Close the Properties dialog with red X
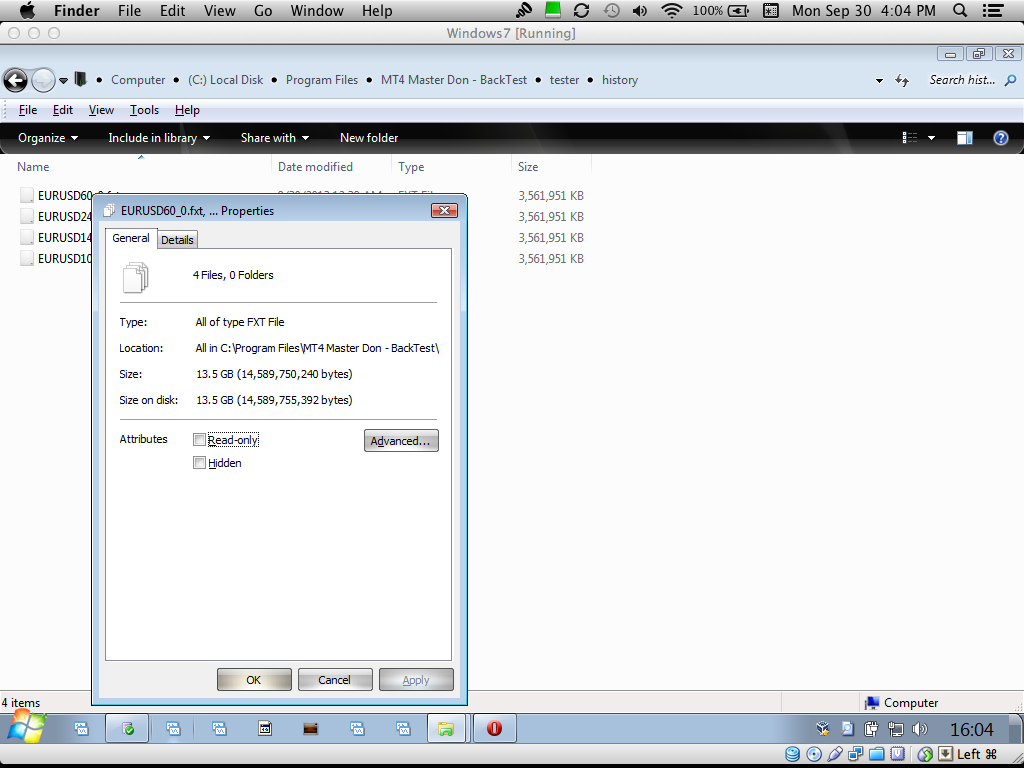 444,210
